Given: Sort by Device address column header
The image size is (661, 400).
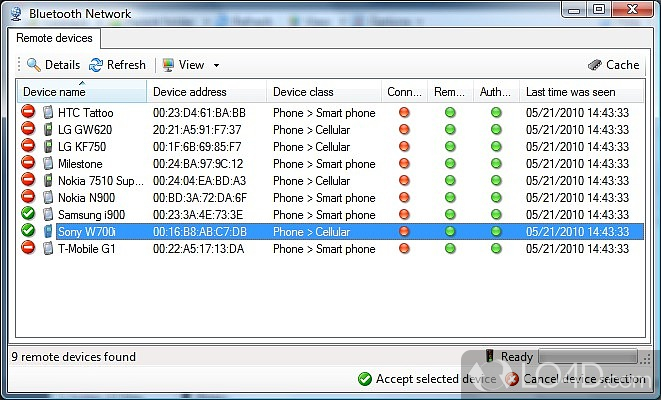Looking at the screenshot, I should coord(207,91).
